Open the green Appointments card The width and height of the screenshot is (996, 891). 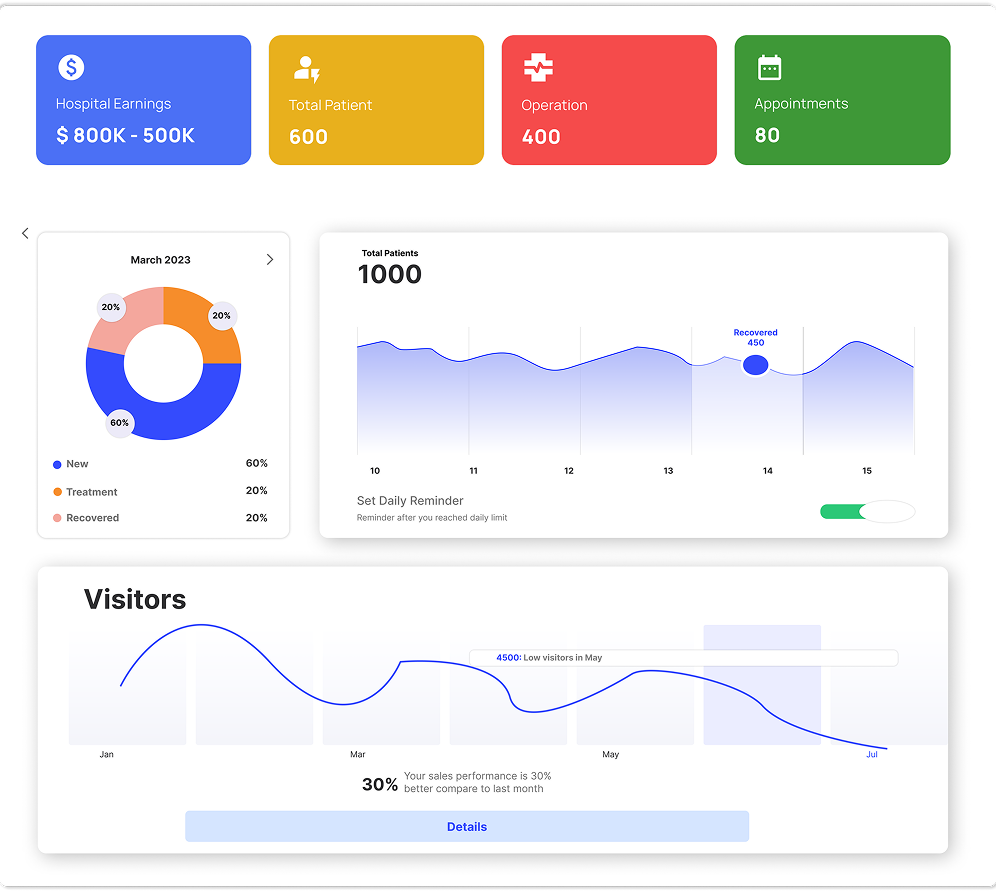click(842, 100)
